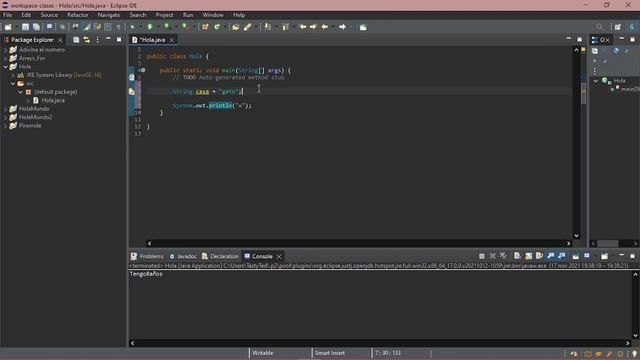Expand the Adivina el numero project
Screen dimensions: 640x360
point(5,50)
